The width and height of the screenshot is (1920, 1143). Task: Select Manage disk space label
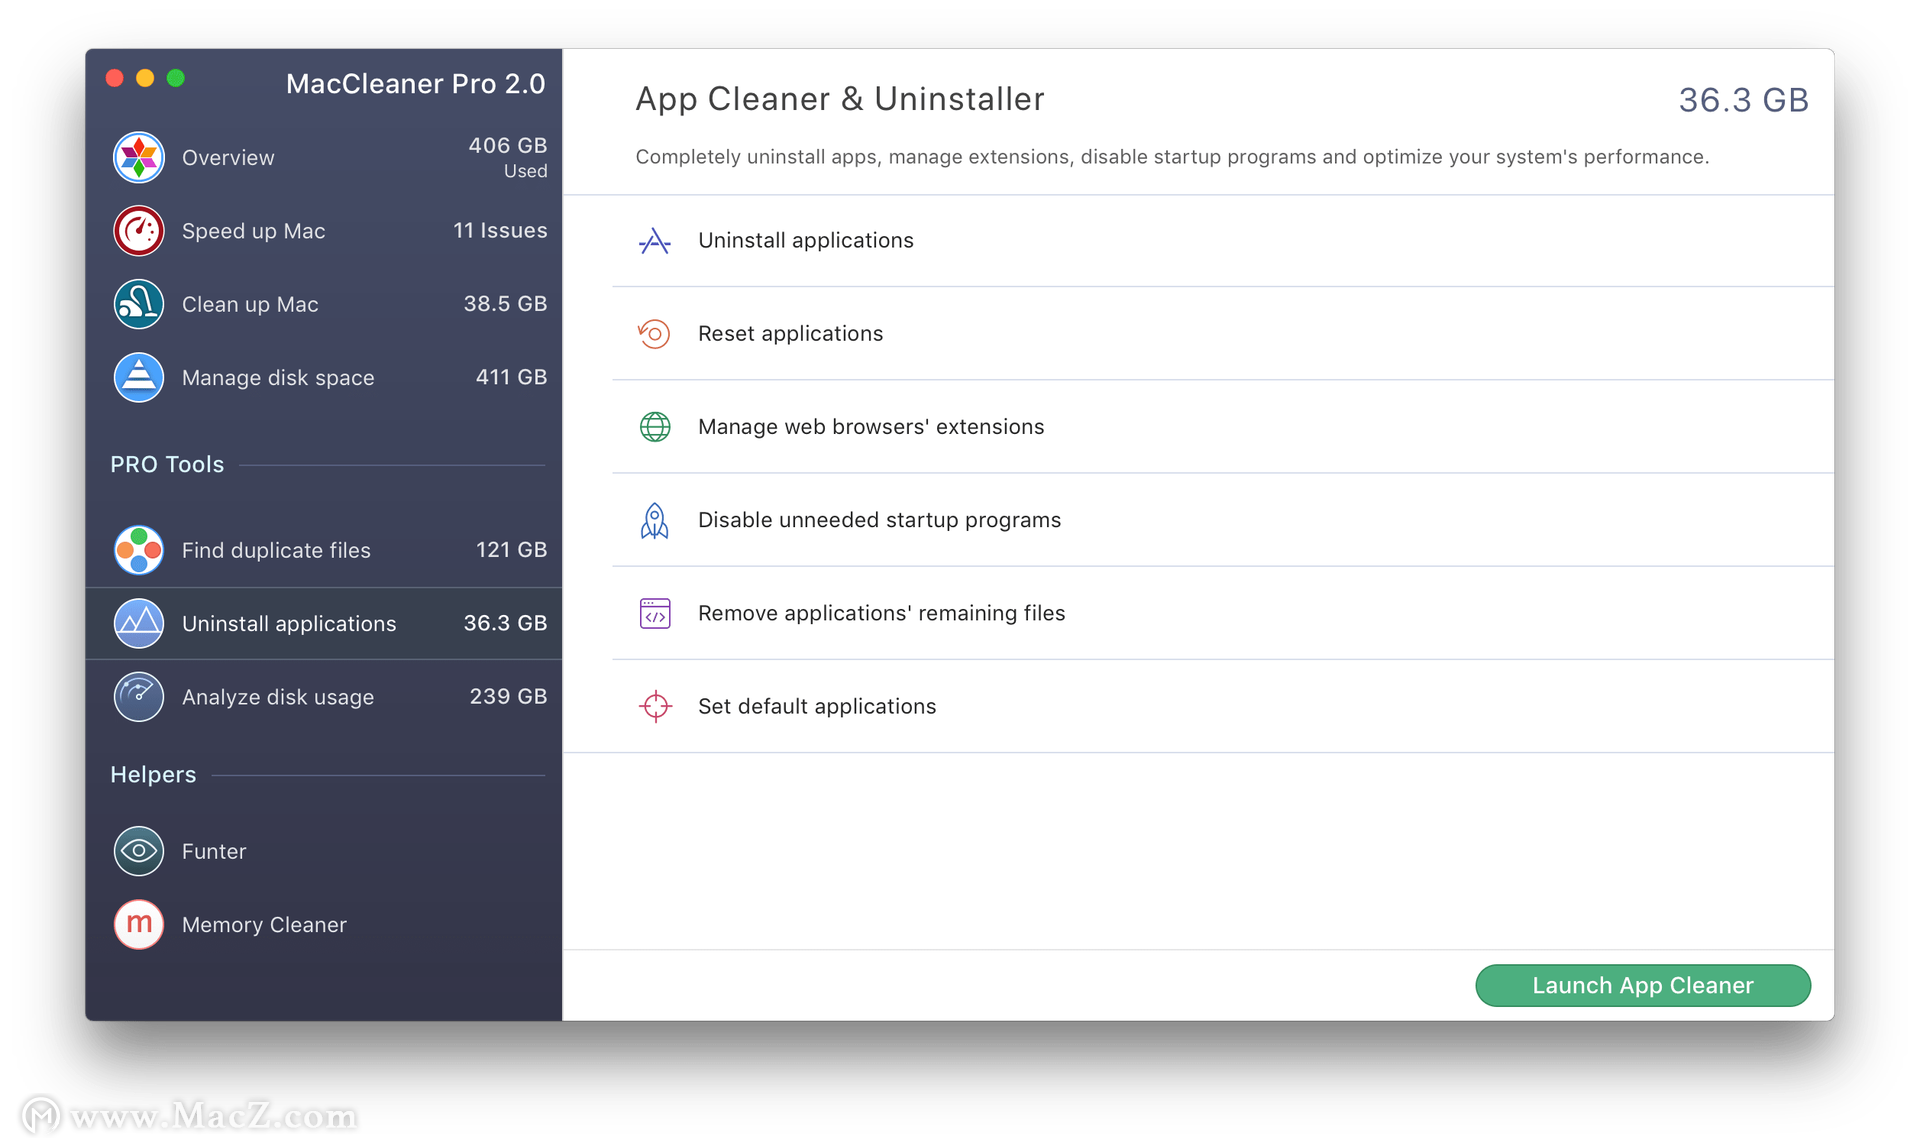[278, 378]
